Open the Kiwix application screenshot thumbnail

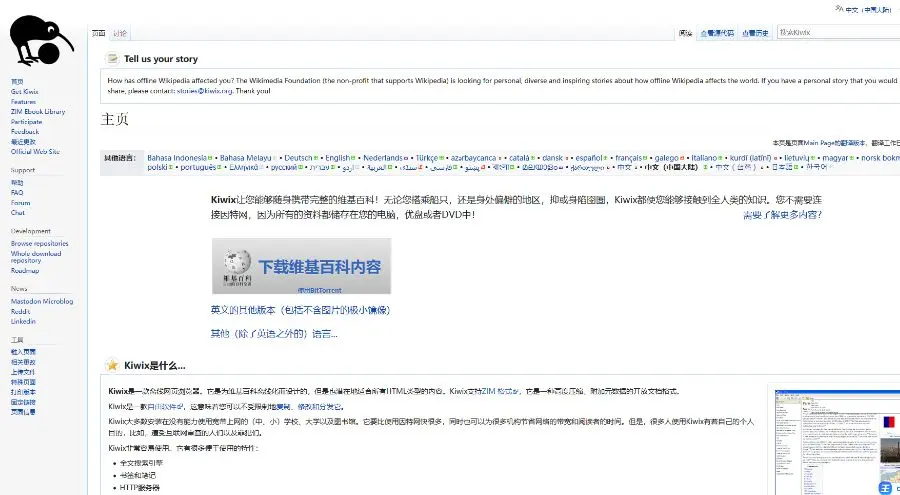point(837,442)
